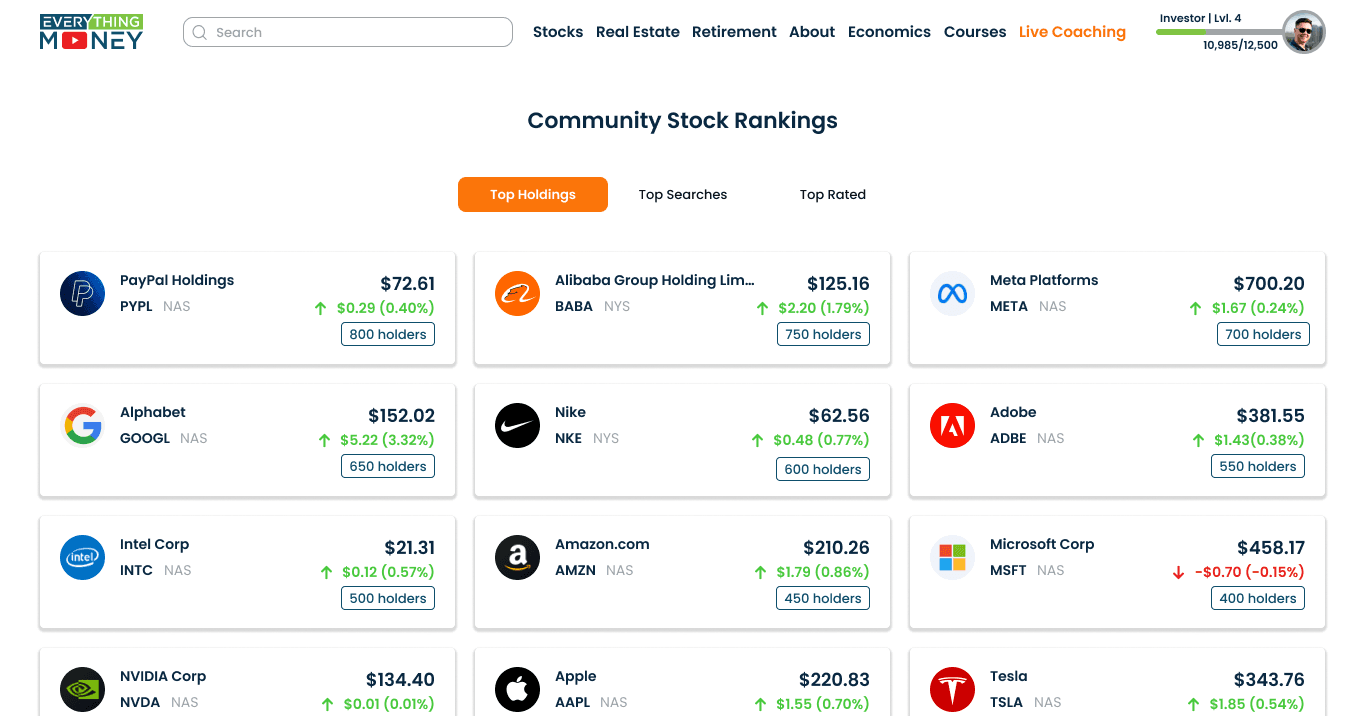Click the Meta Platforms infinity logo

pos(952,293)
